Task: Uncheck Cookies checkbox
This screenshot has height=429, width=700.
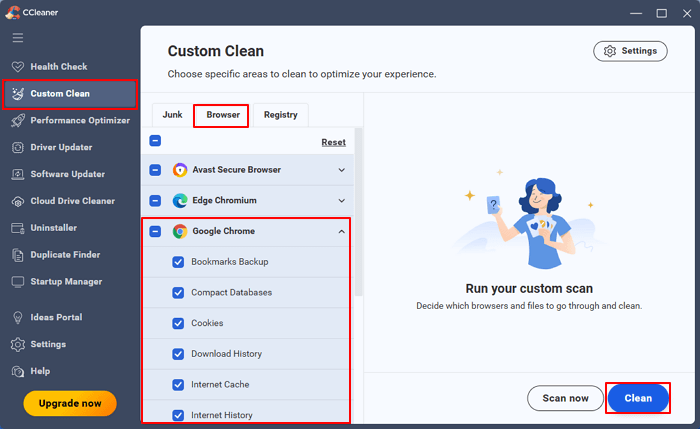Action: pos(178,323)
